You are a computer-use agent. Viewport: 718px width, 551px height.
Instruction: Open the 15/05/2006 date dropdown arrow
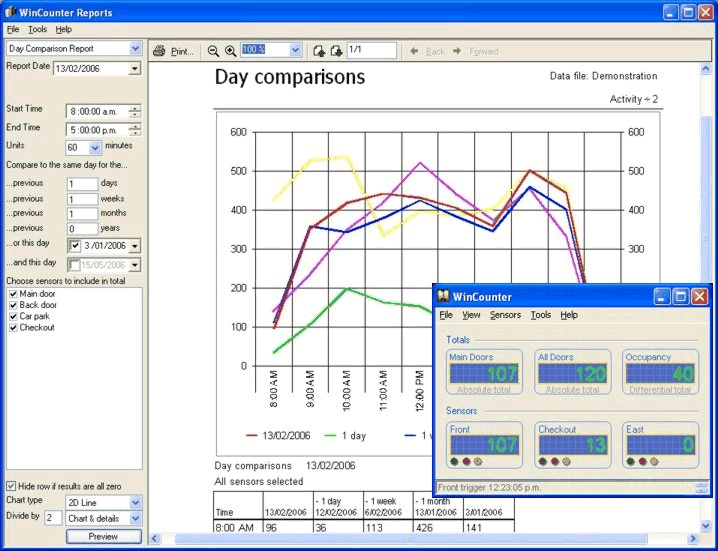tap(135, 265)
